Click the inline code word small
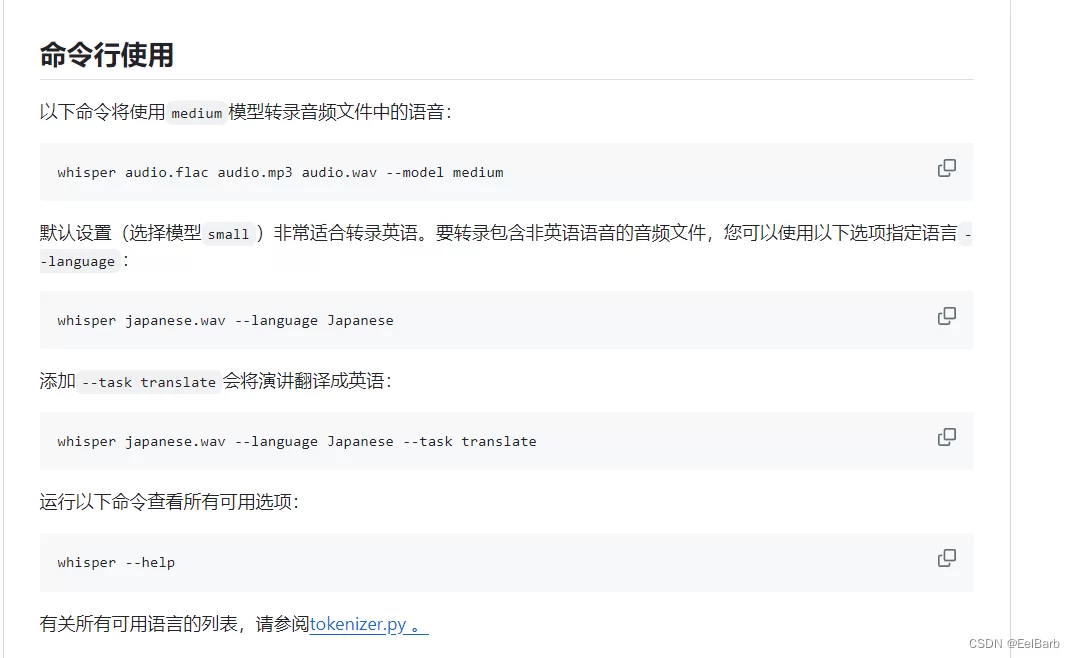This screenshot has height=658, width=1075. pos(228,234)
